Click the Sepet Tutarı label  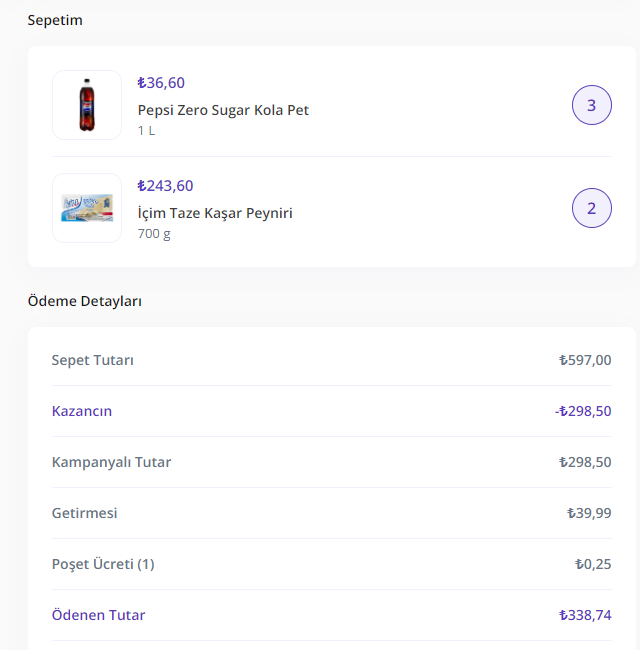(92, 360)
